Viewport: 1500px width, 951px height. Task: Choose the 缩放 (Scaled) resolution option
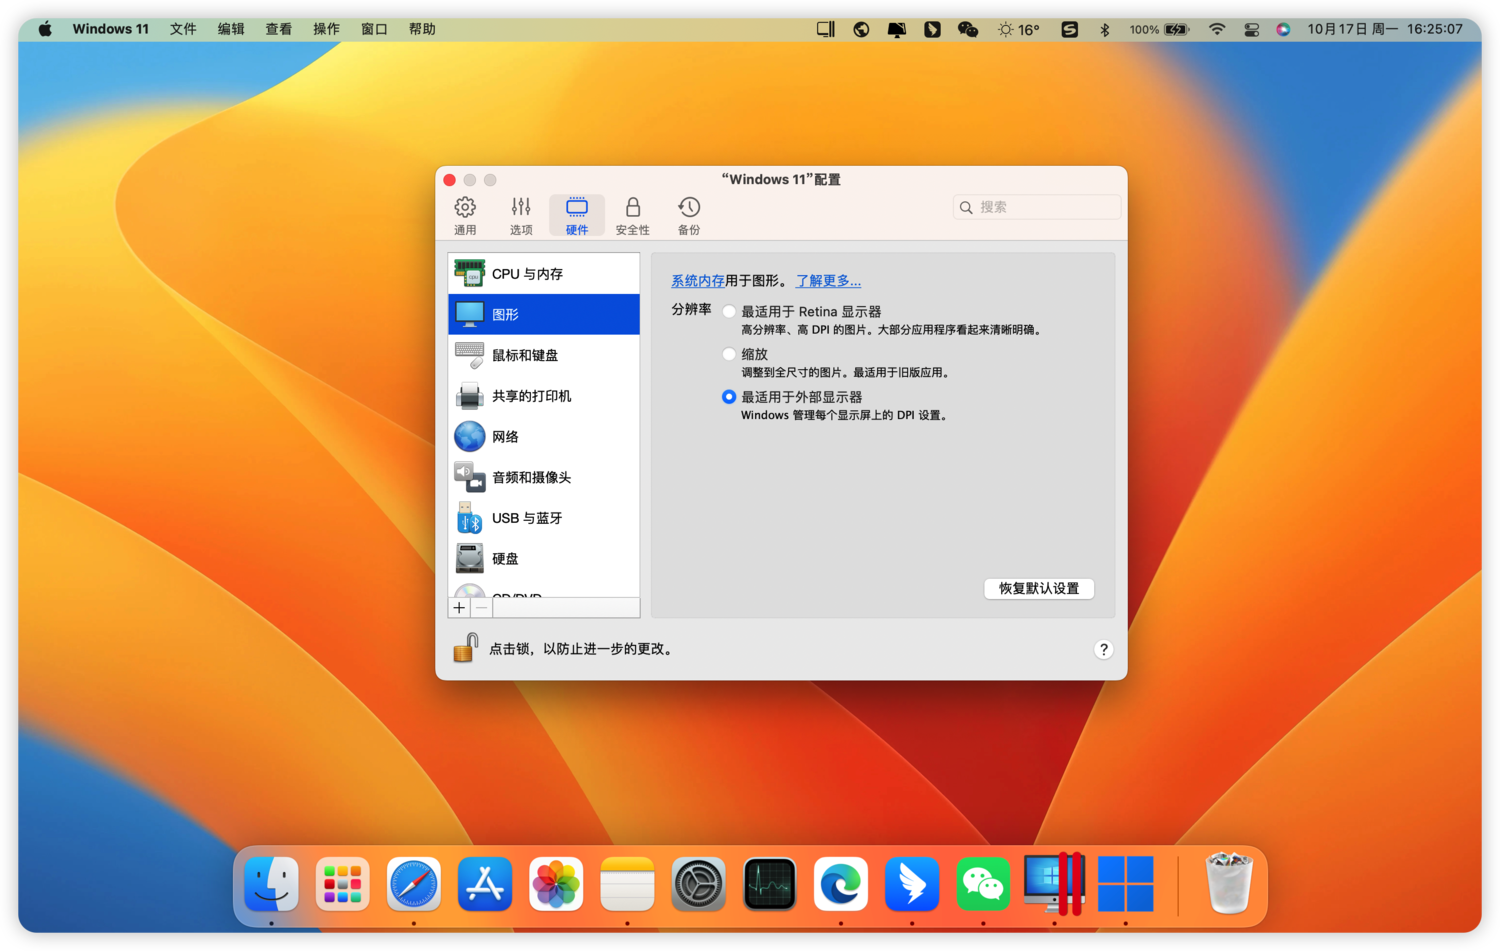coord(729,354)
